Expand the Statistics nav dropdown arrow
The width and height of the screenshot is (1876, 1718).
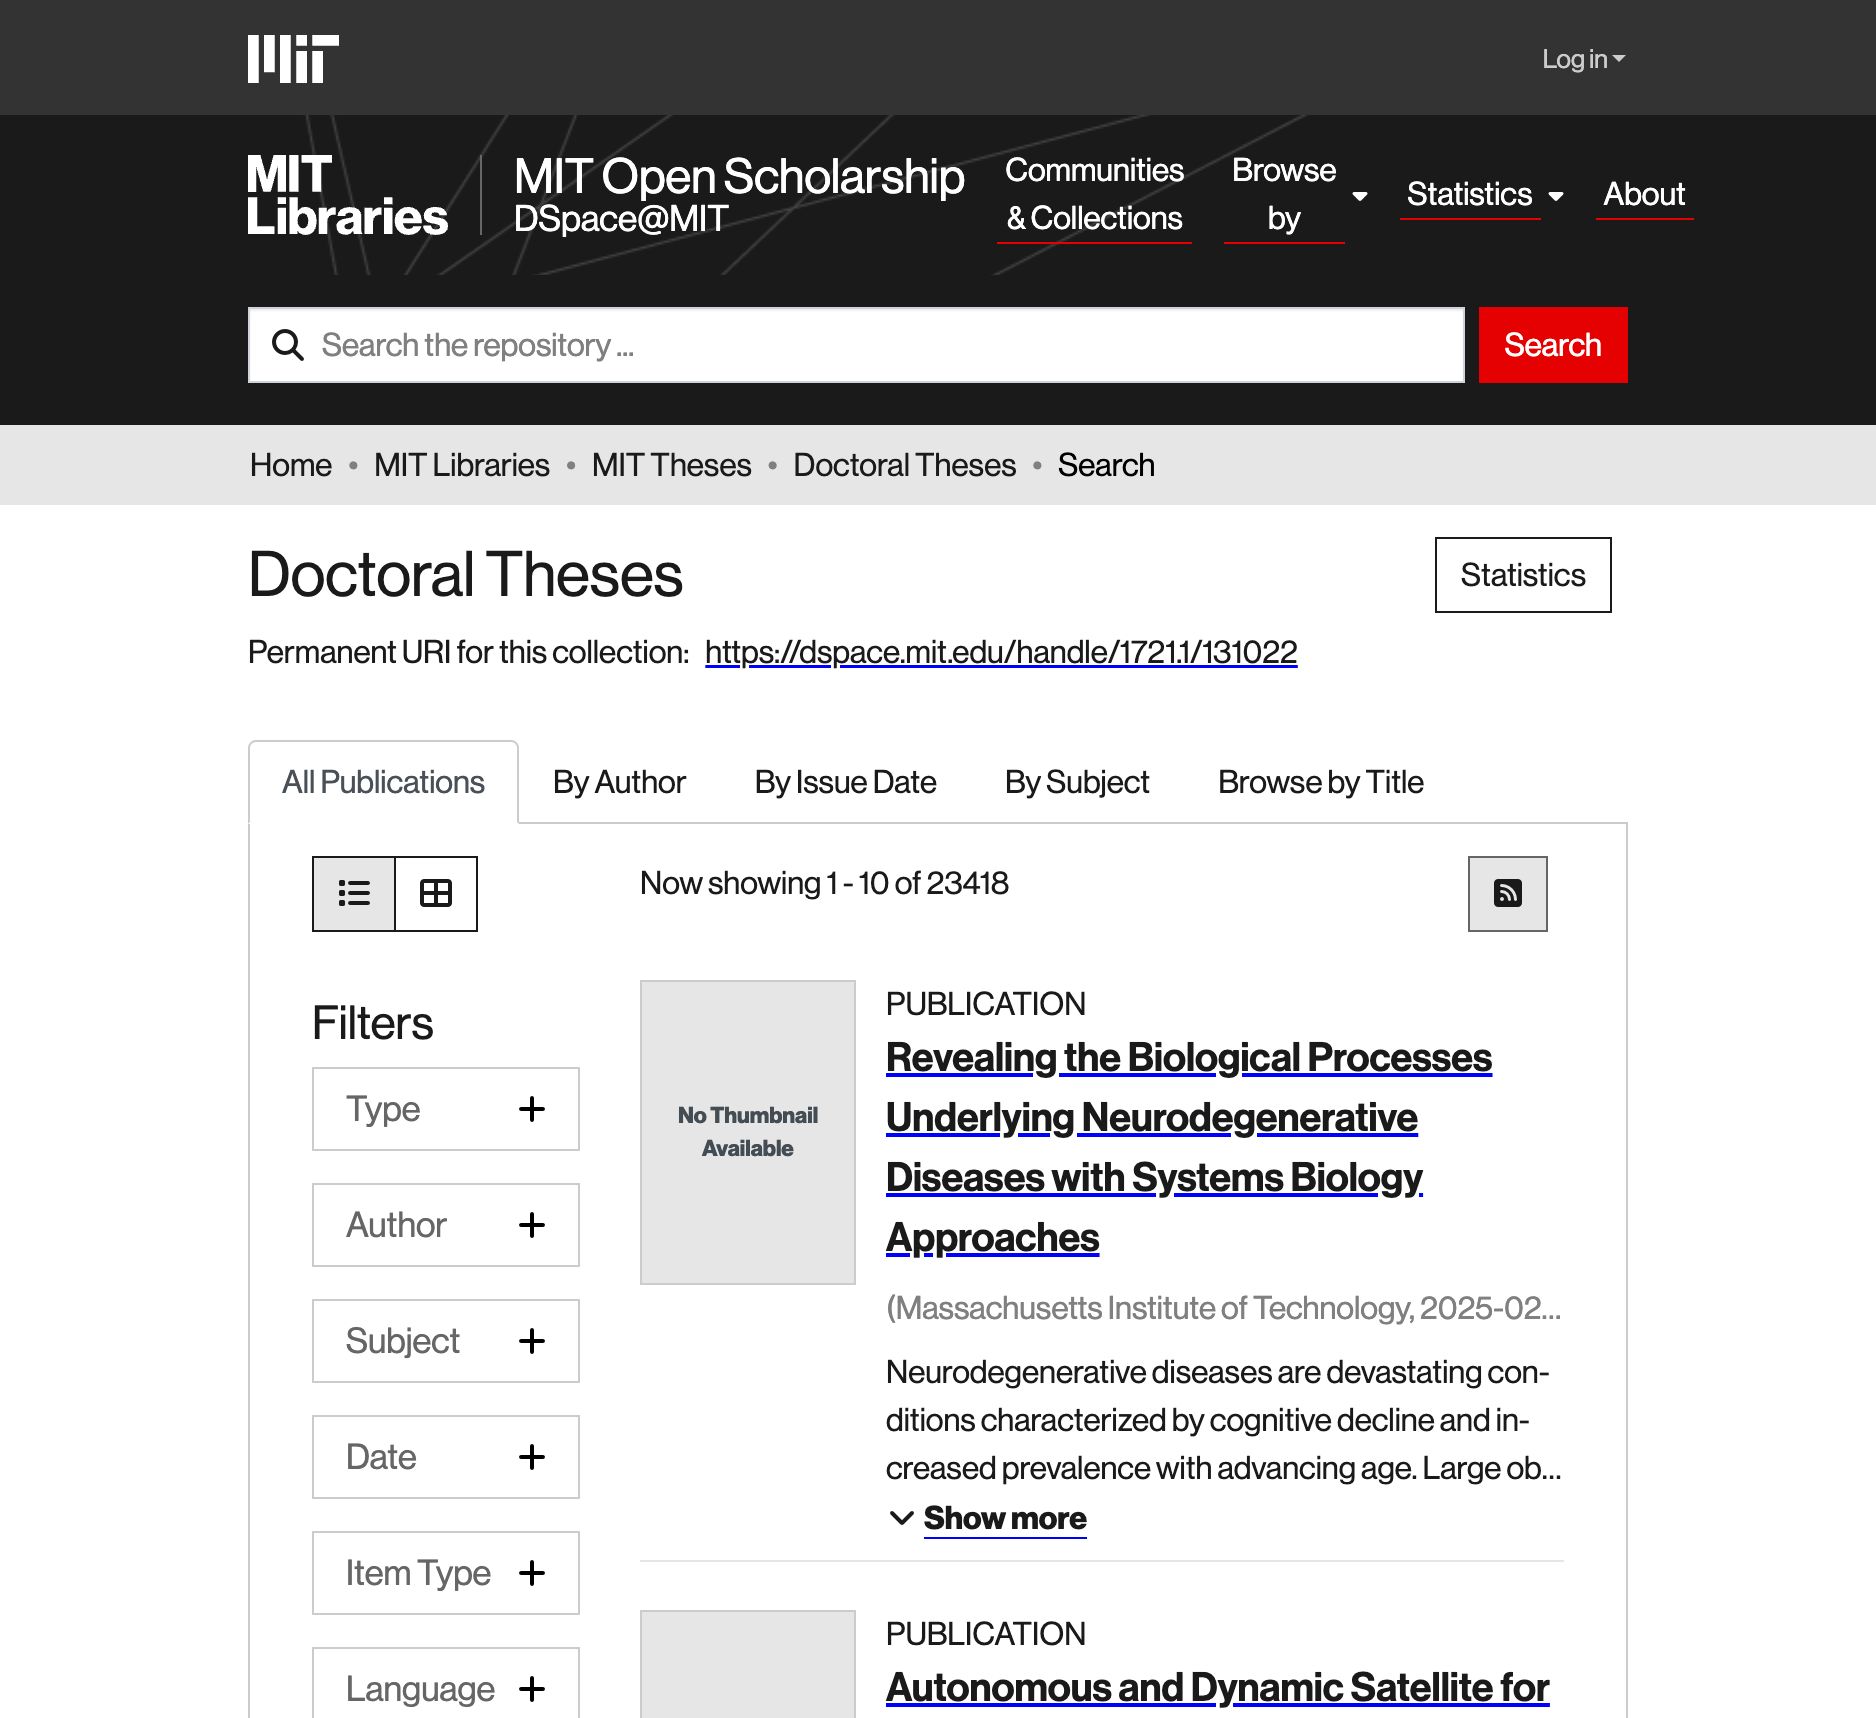point(1556,196)
